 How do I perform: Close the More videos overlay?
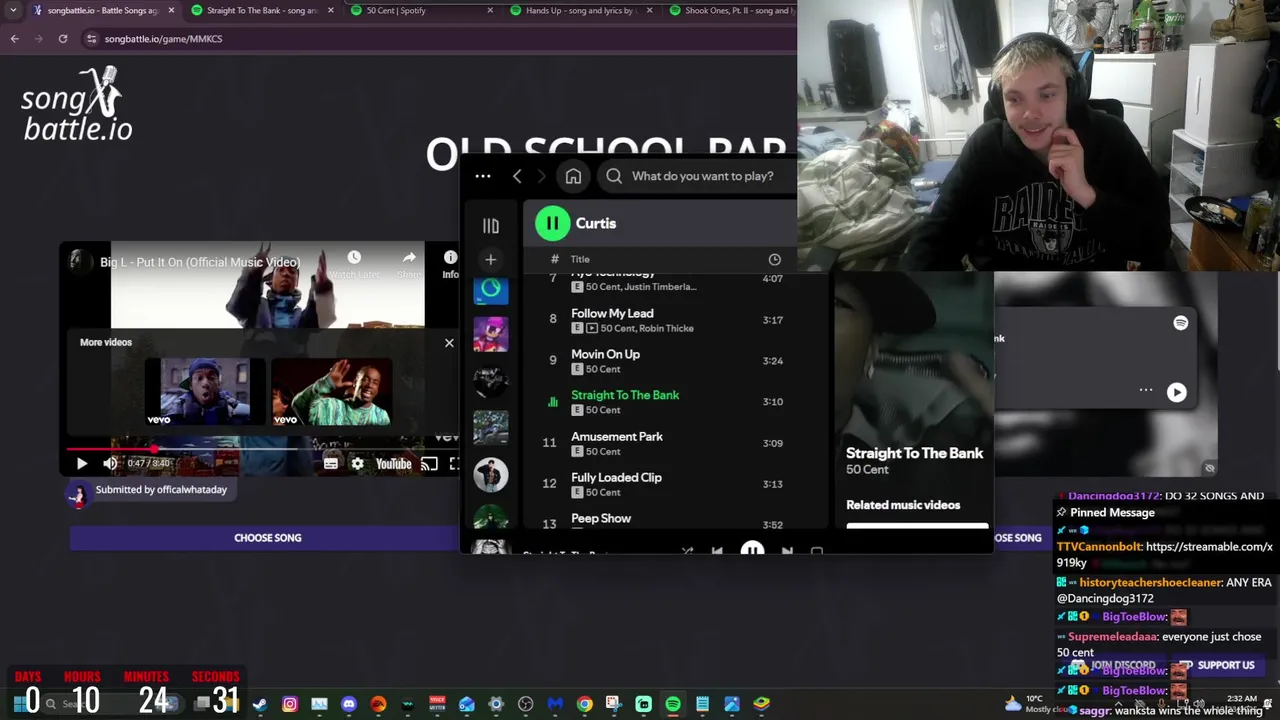449,343
